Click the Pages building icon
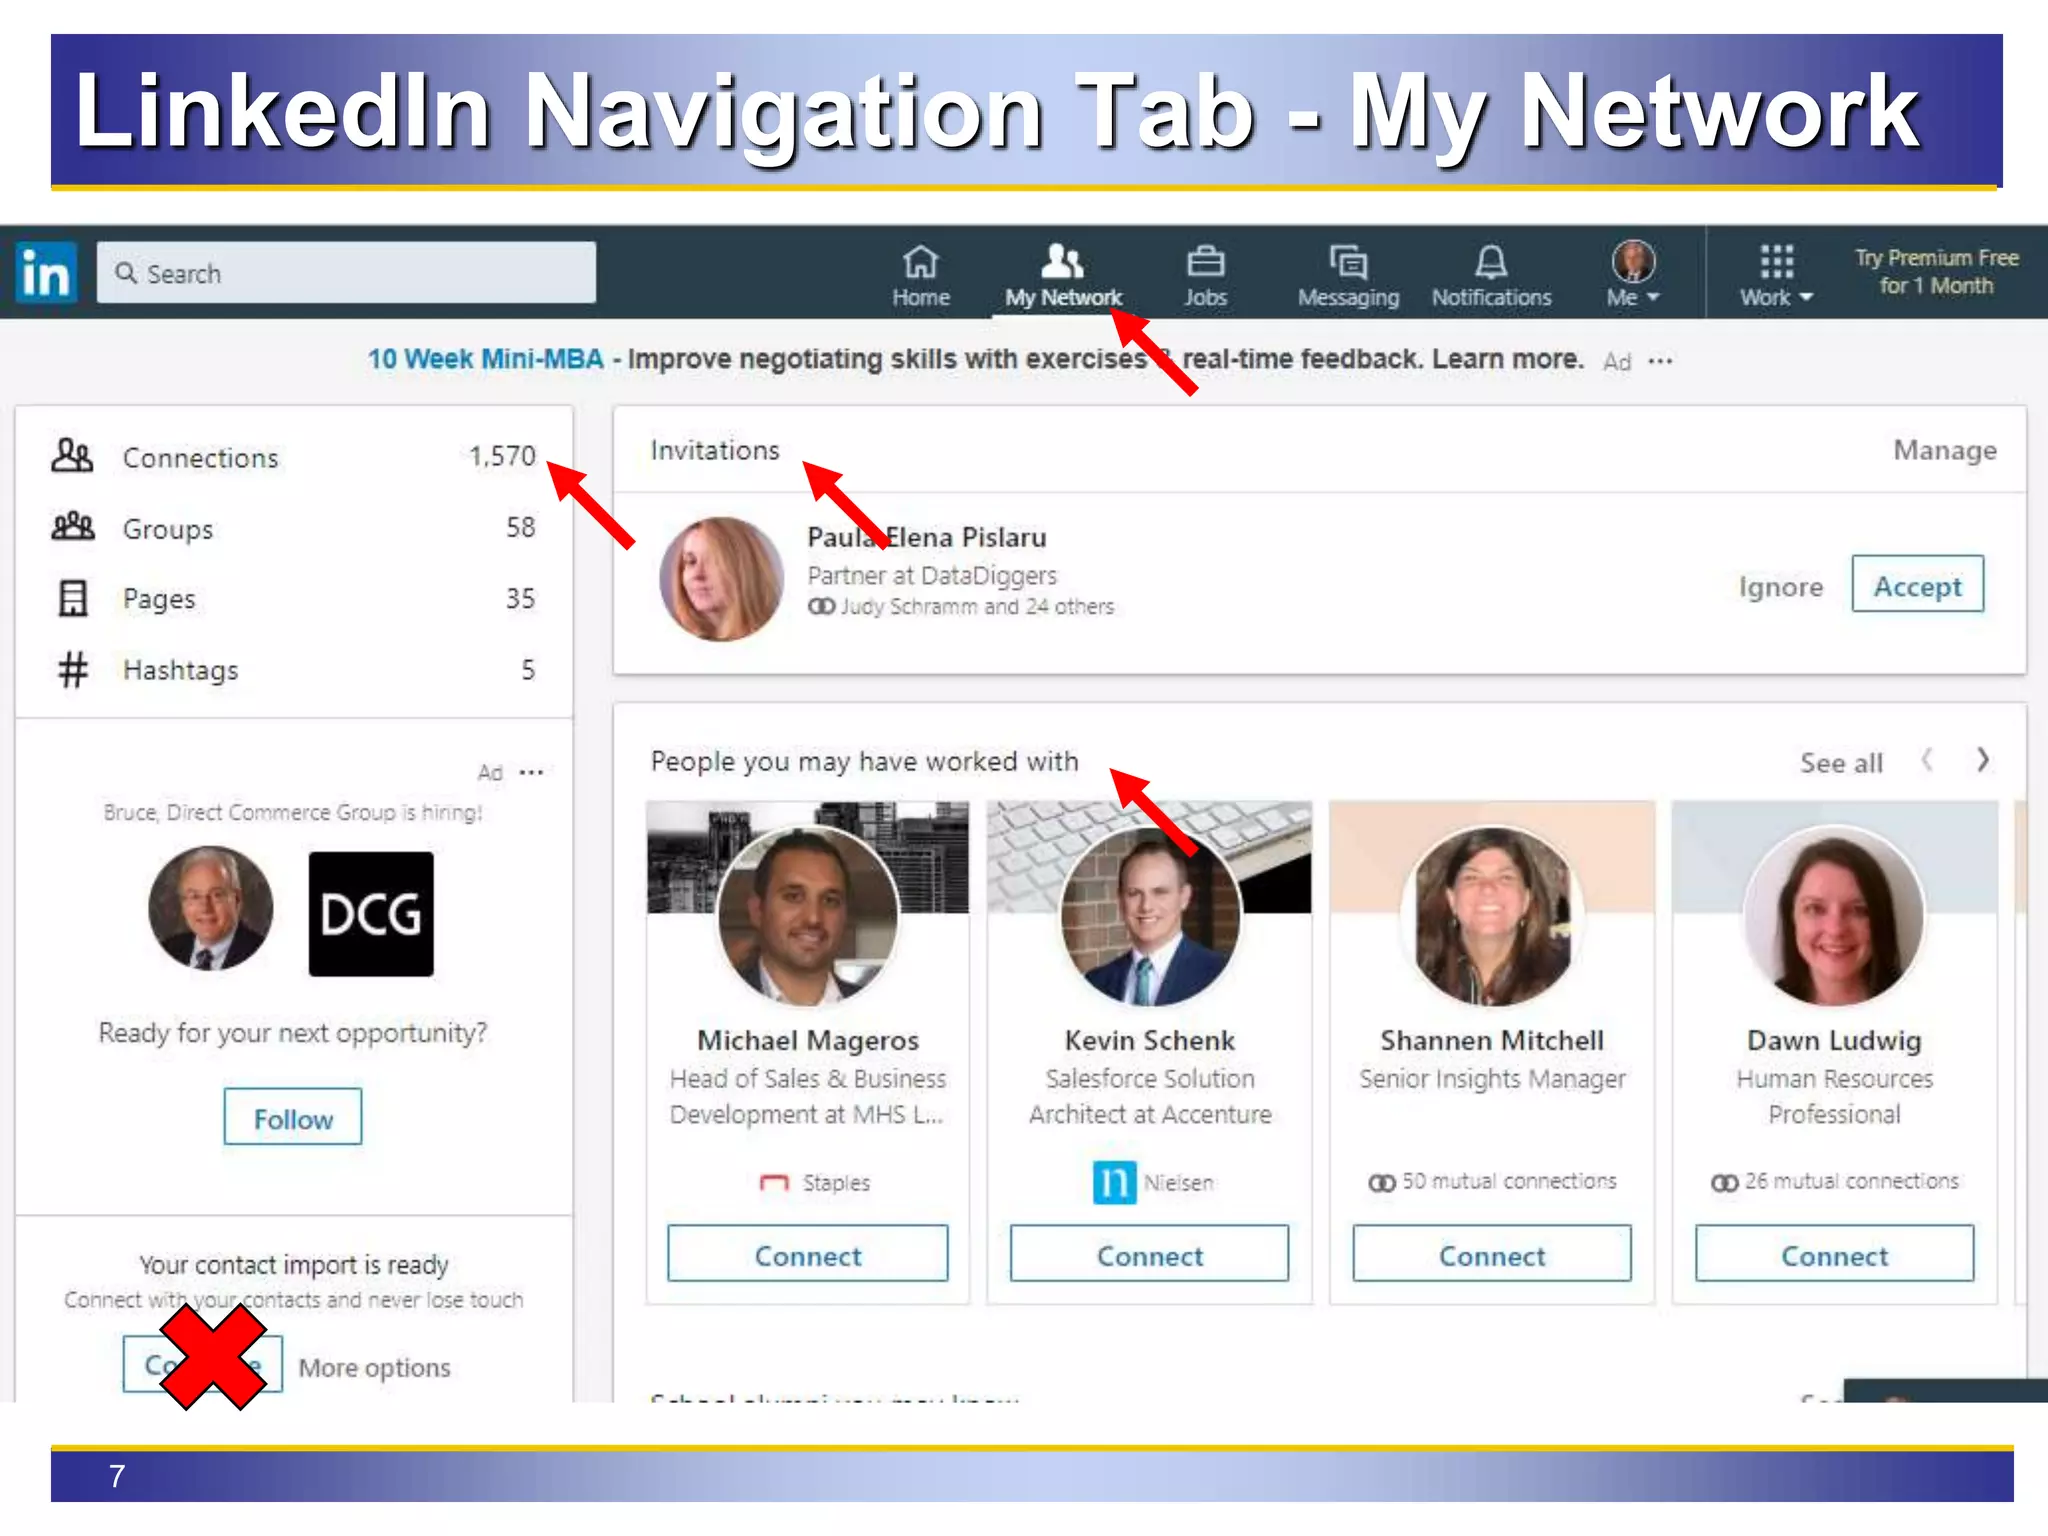This screenshot has height=1536, width=2048. pyautogui.click(x=73, y=598)
